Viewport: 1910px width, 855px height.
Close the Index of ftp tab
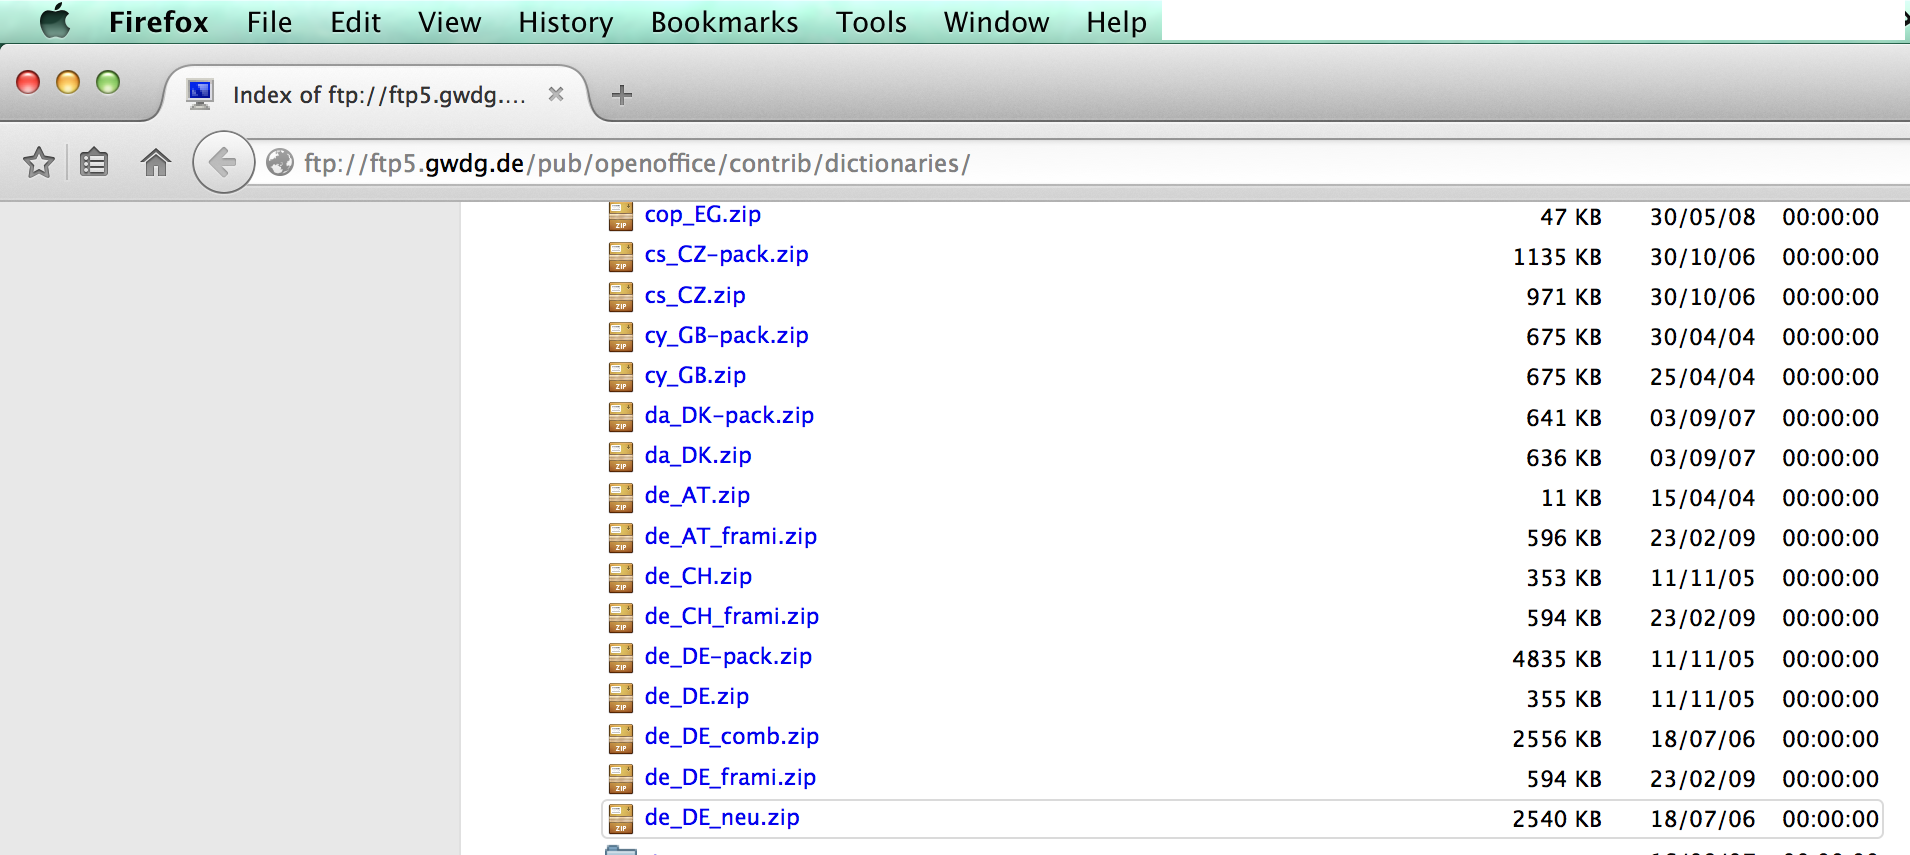pyautogui.click(x=556, y=94)
